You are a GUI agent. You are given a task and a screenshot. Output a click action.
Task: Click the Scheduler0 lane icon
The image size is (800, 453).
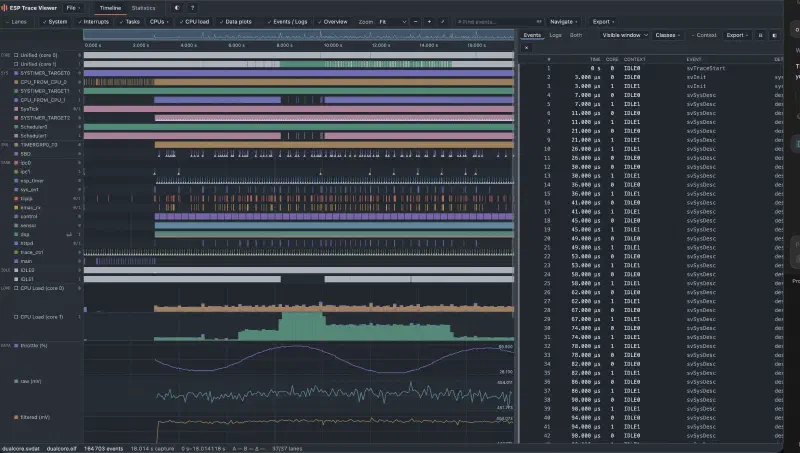coord(16,127)
